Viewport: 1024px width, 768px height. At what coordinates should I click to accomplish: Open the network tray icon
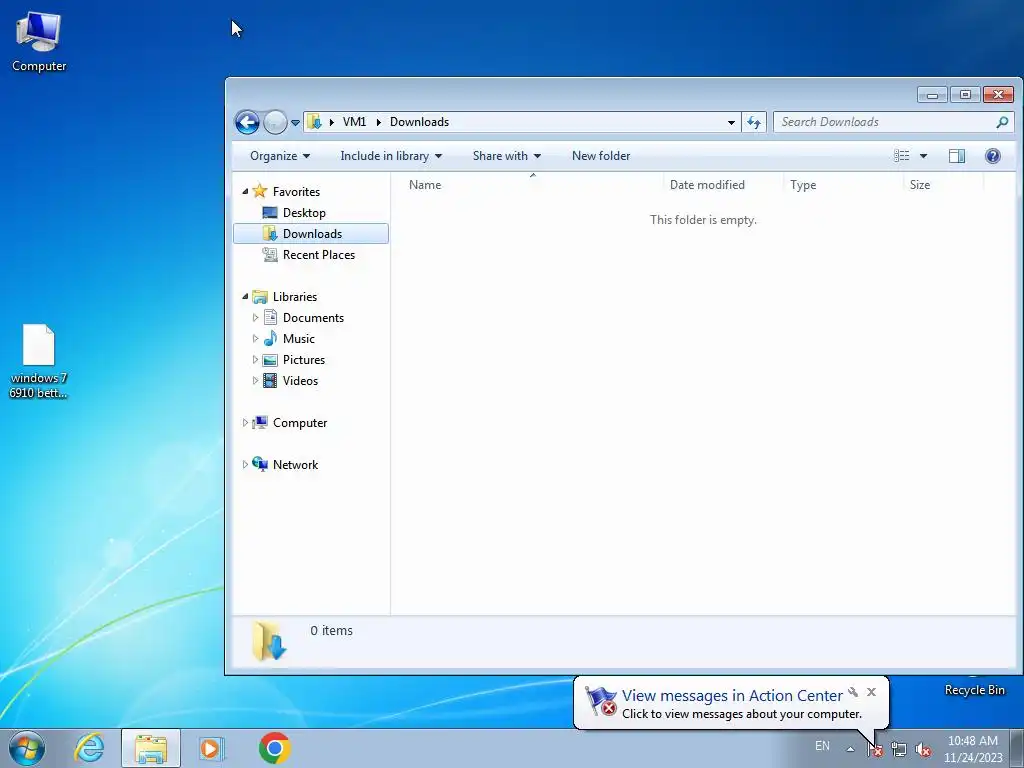tap(899, 750)
